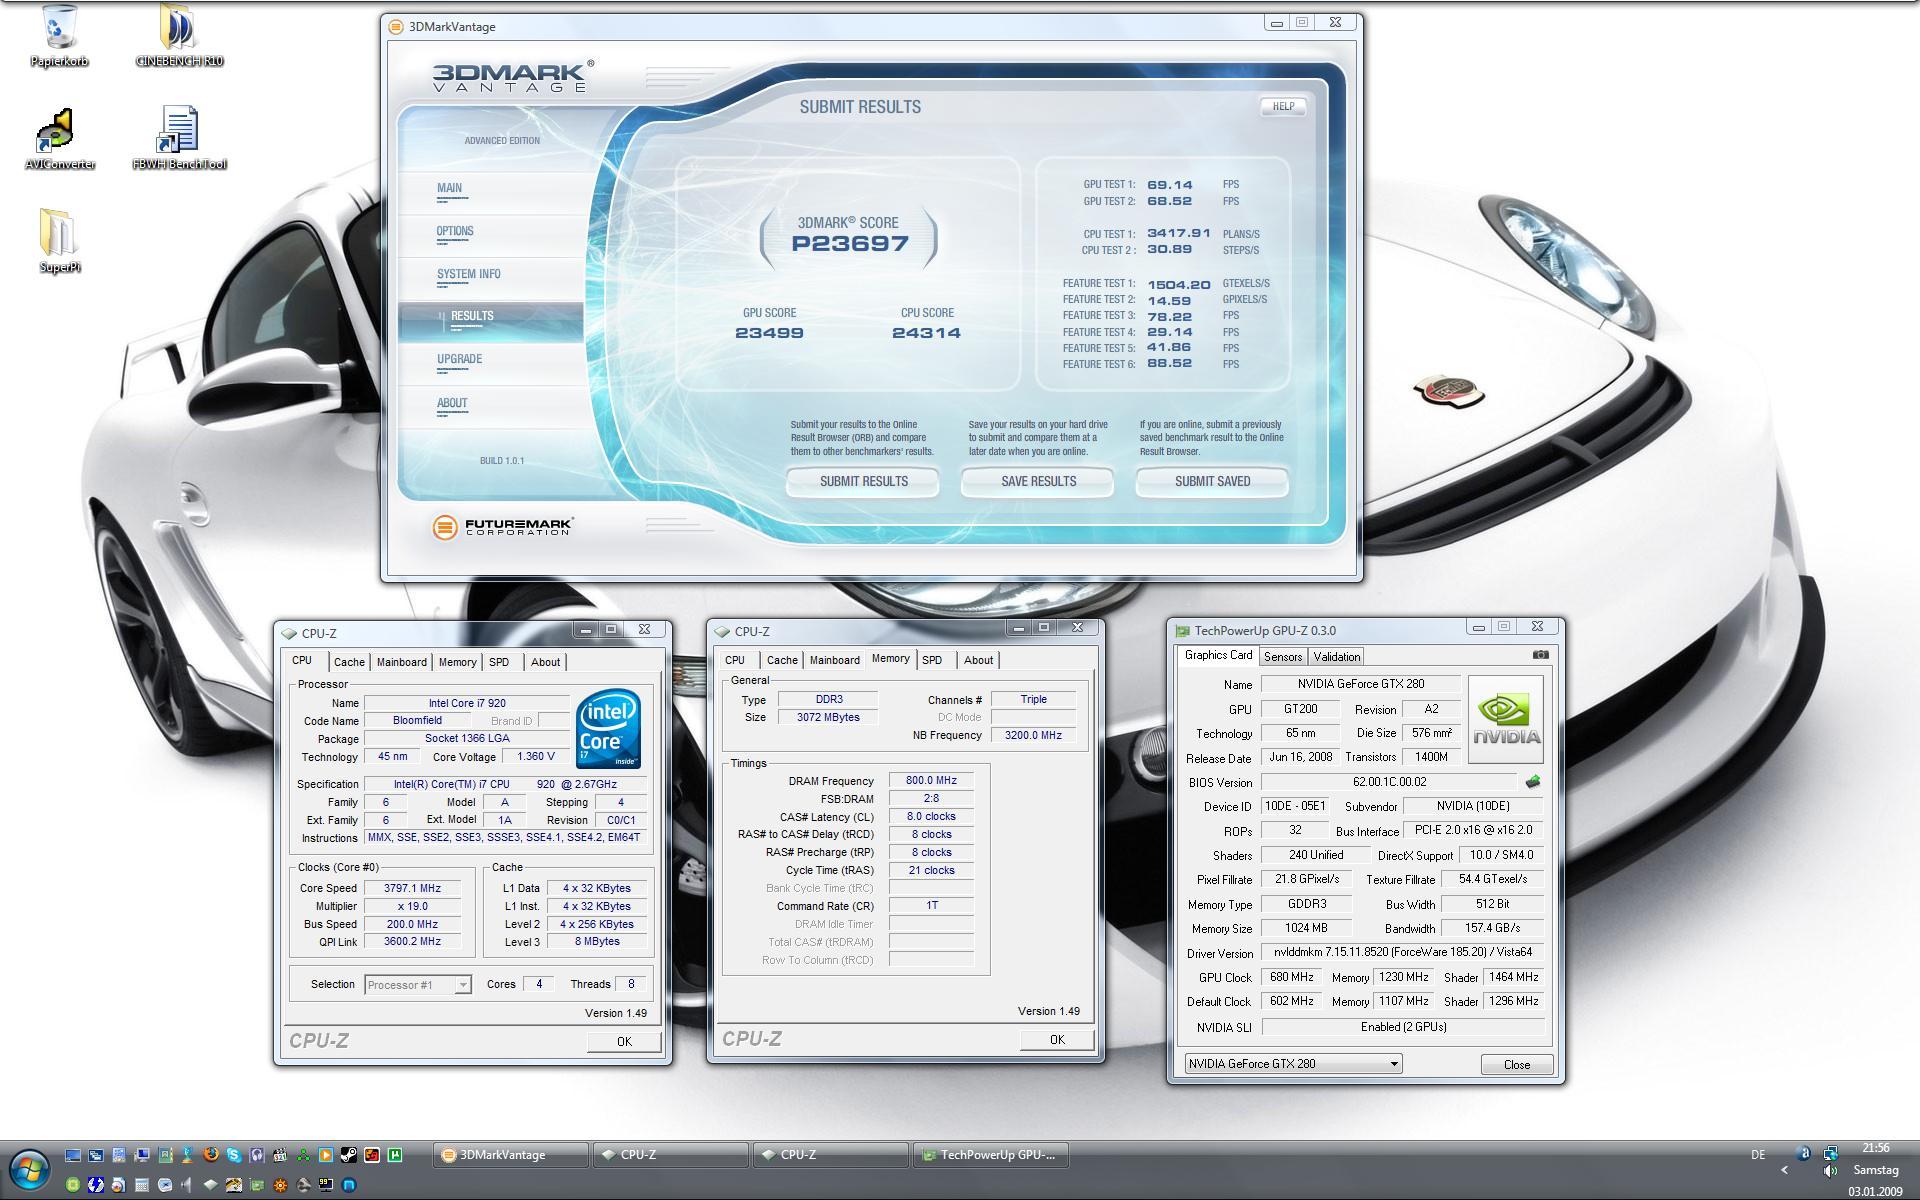Open the SuperPi folder on the desktop

pyautogui.click(x=59, y=242)
